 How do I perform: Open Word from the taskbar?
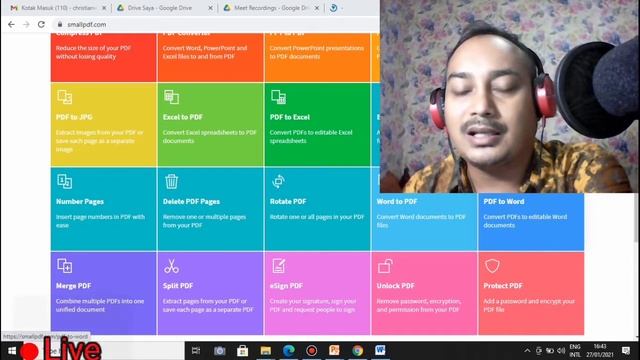pos(380,351)
